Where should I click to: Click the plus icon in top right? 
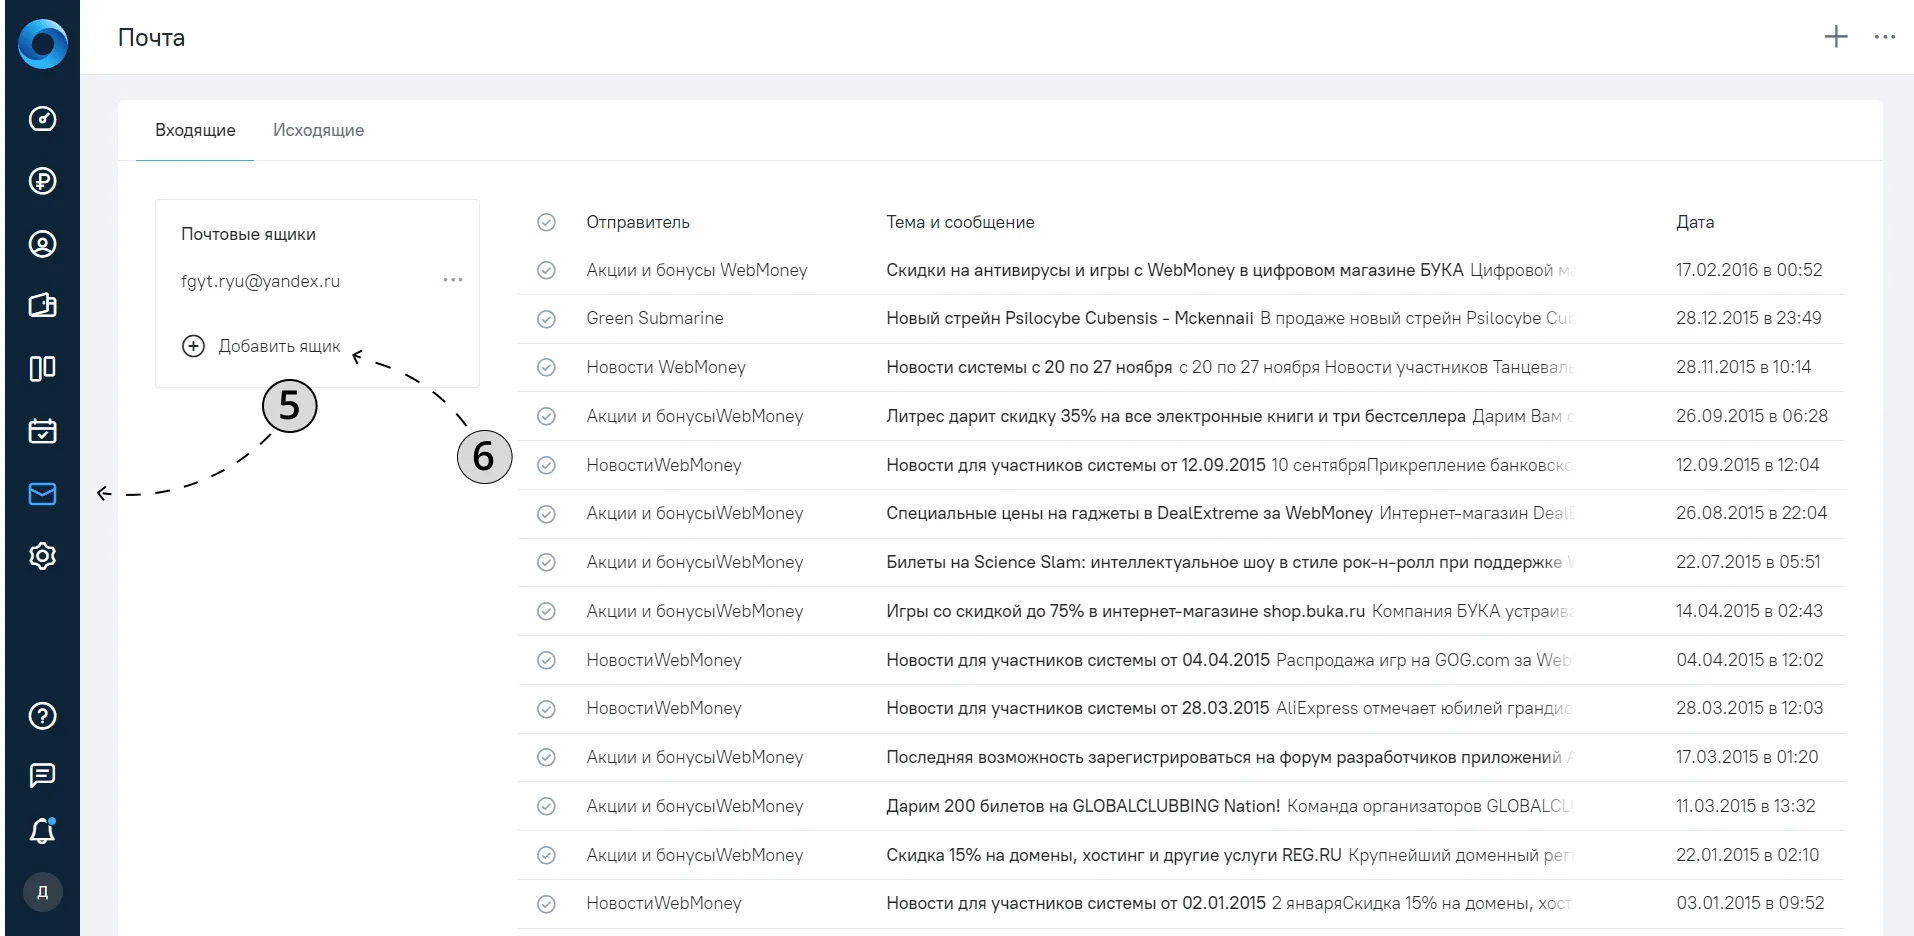pos(1836,37)
